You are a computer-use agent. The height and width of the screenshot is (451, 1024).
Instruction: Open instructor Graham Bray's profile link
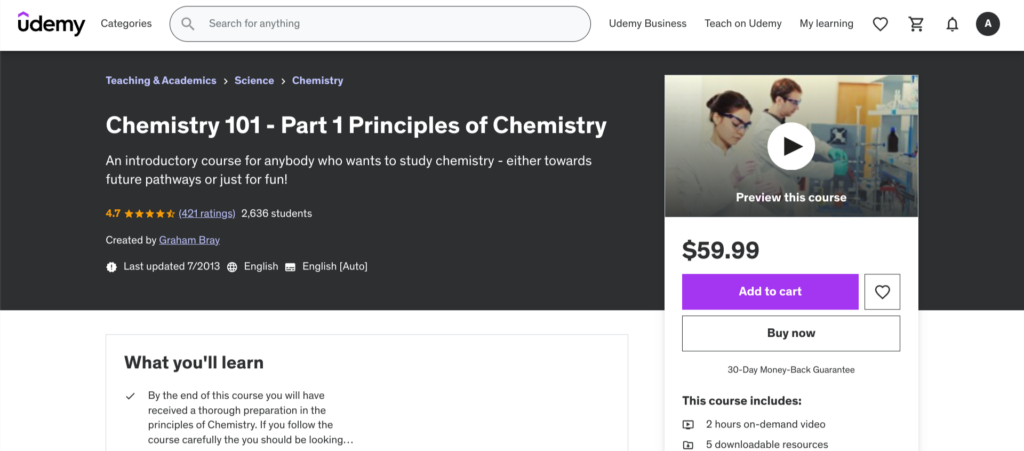tap(189, 240)
